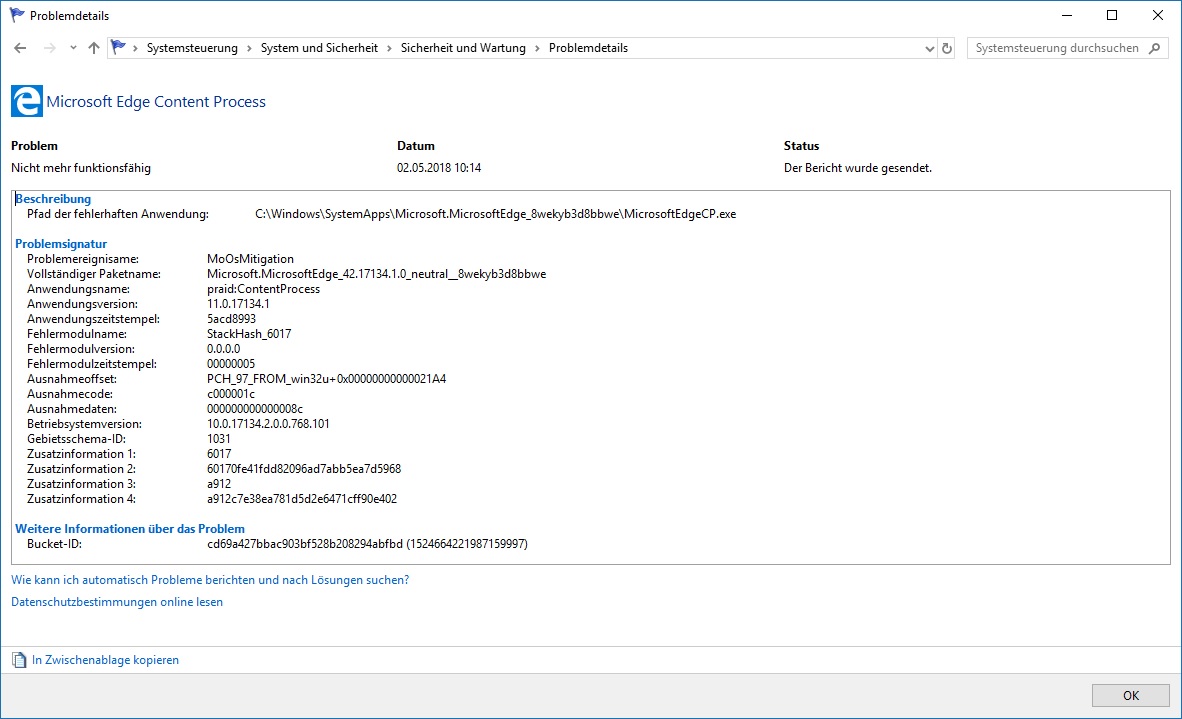Screen dimensions: 1182x719
Task: Click the flag icon in address bar
Action: click(x=118, y=47)
